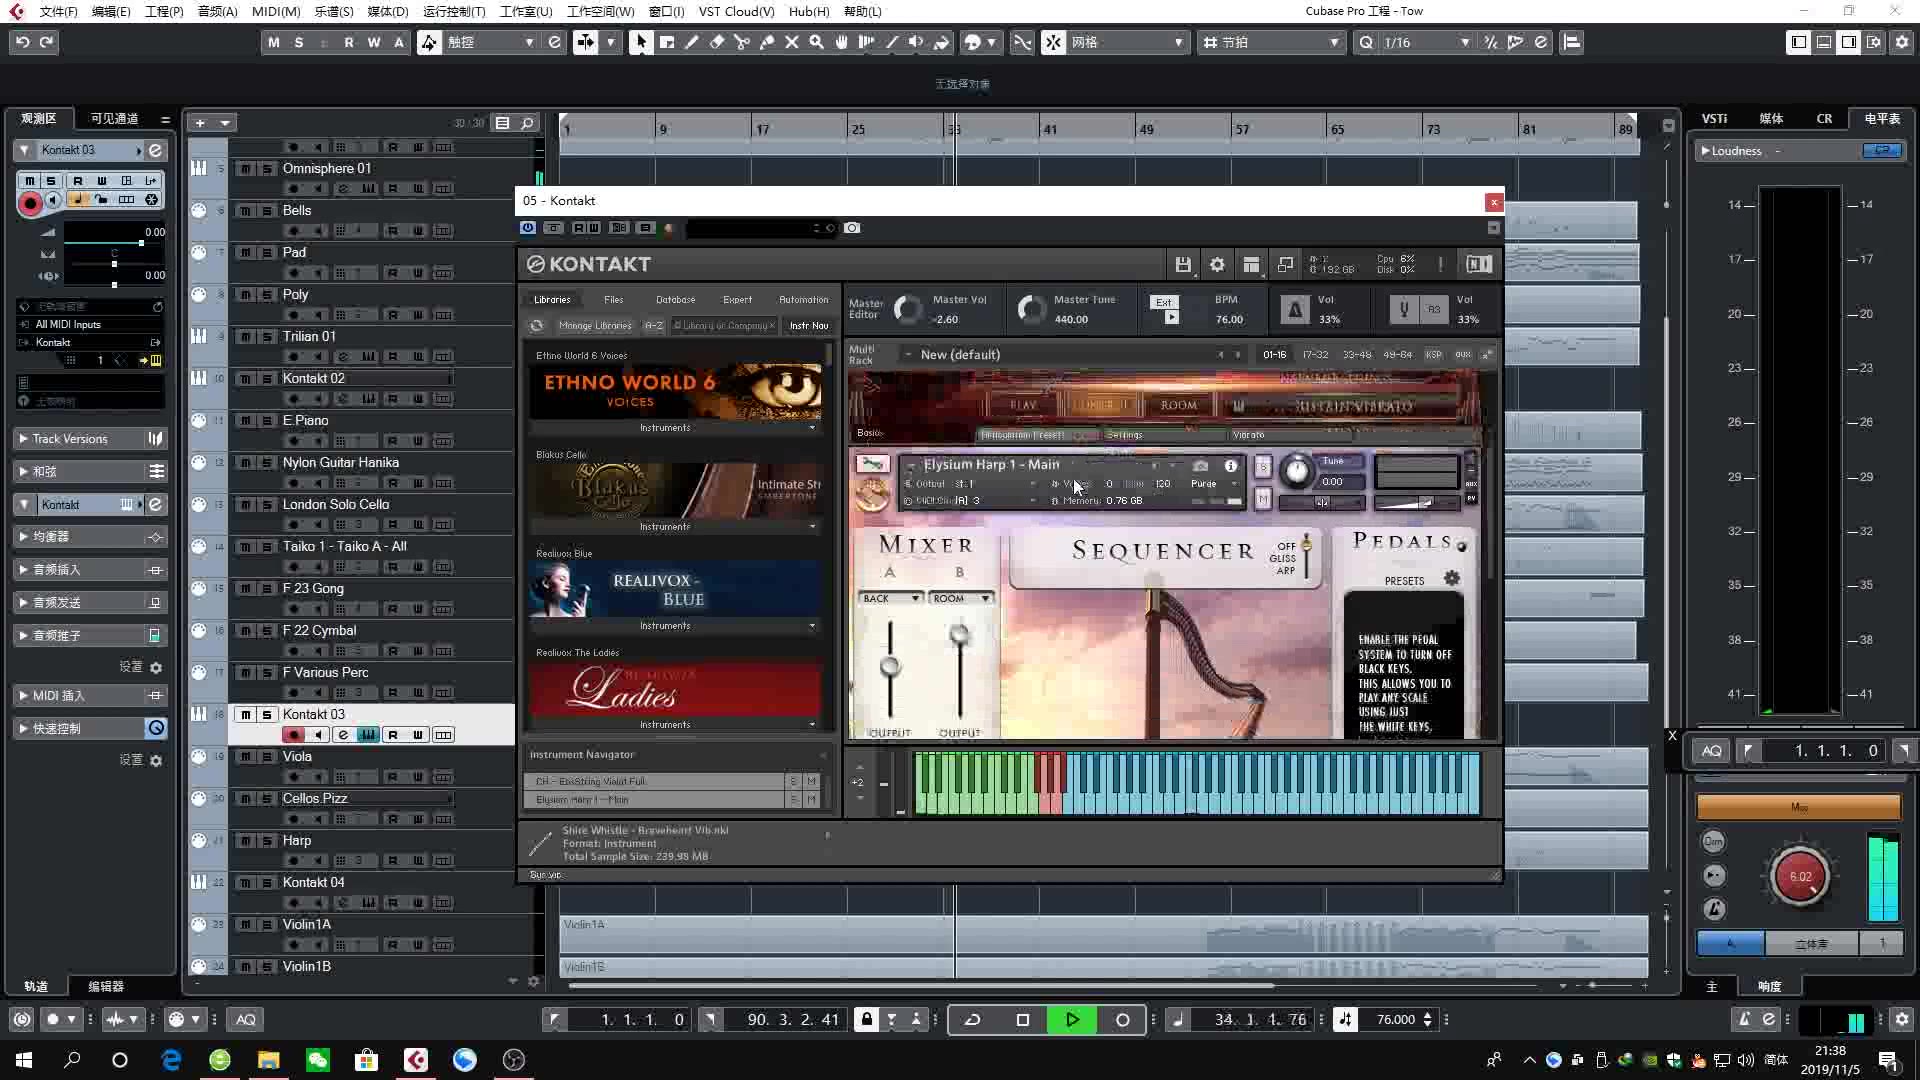Adjust Mixer B output fader
The height and width of the screenshot is (1080, 1920).
(x=959, y=635)
